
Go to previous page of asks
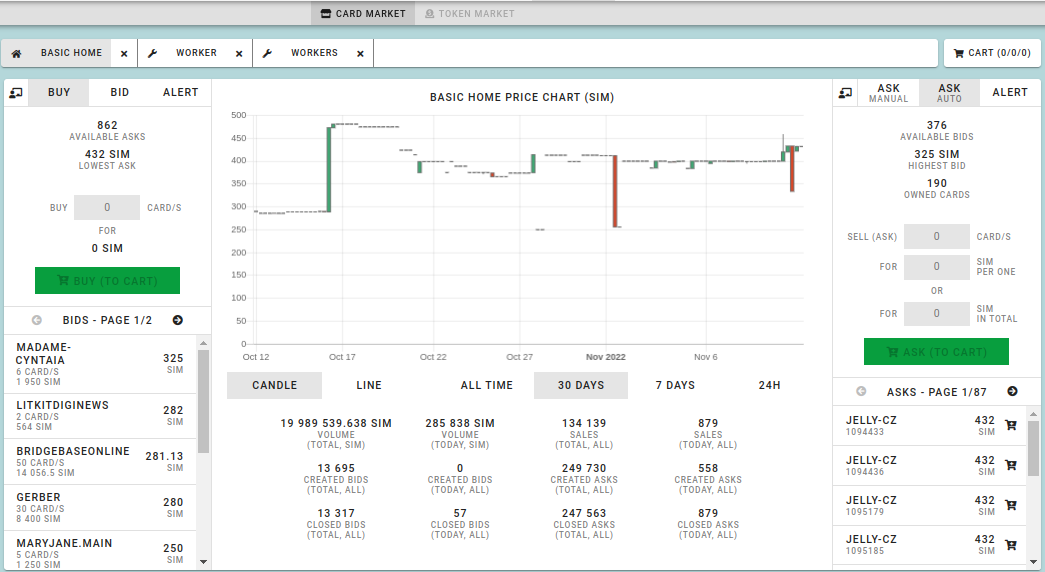point(861,392)
